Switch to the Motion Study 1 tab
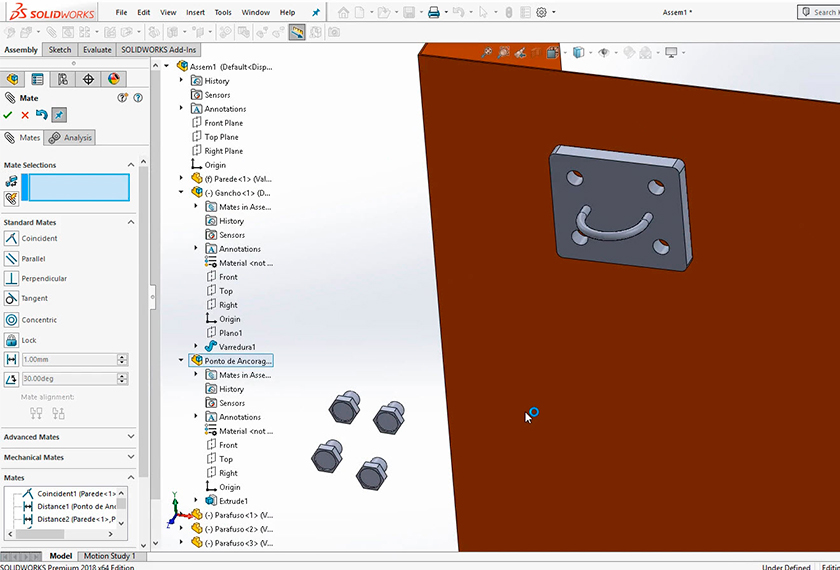The image size is (840, 570). (x=109, y=556)
